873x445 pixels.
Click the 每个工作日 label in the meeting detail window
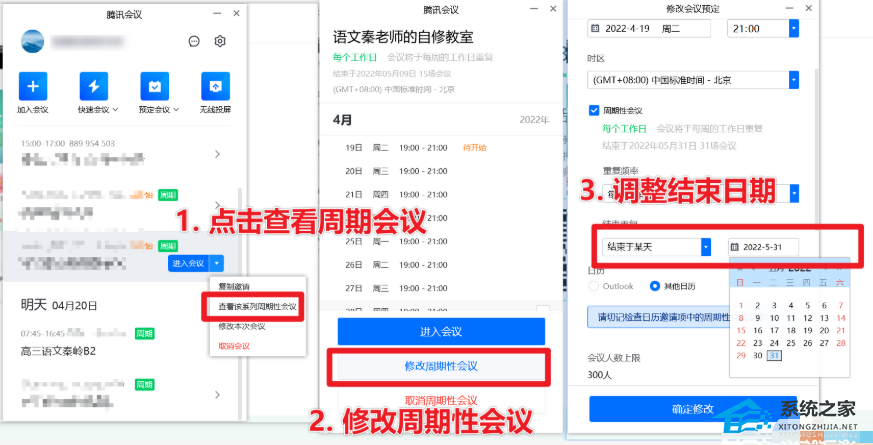click(355, 57)
